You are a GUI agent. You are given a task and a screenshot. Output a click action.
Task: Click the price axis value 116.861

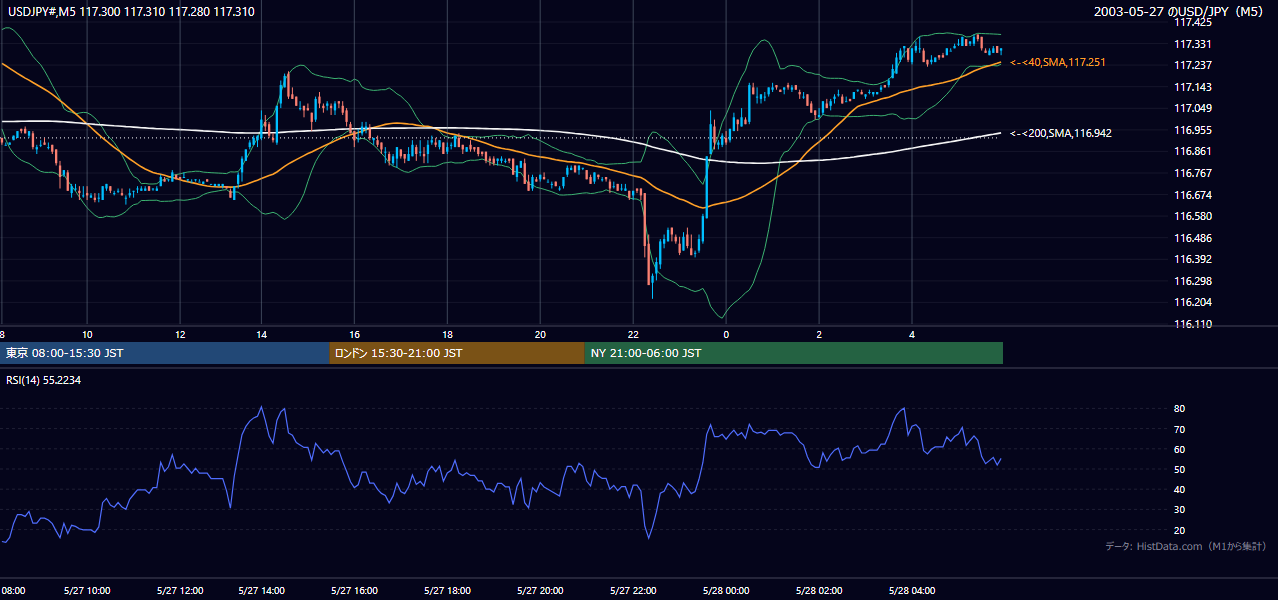1194,151
